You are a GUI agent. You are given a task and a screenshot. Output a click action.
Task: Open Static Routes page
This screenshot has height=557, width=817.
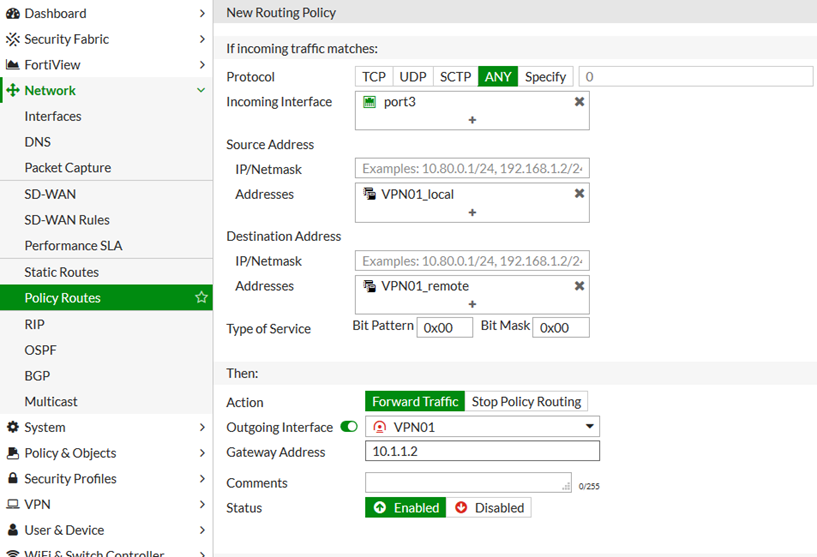pyautogui.click(x=62, y=272)
